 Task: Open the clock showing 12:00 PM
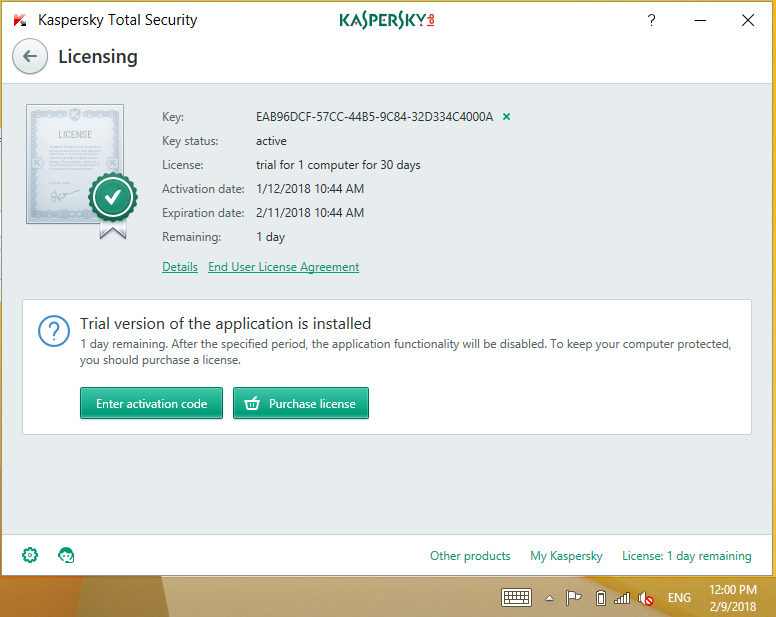732,598
